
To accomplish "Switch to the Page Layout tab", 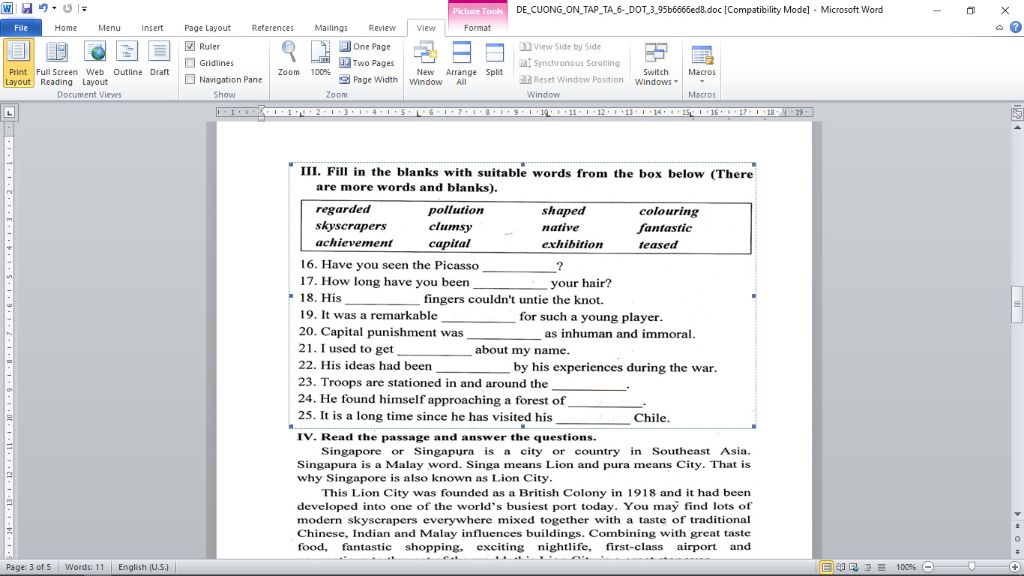I will tap(207, 27).
